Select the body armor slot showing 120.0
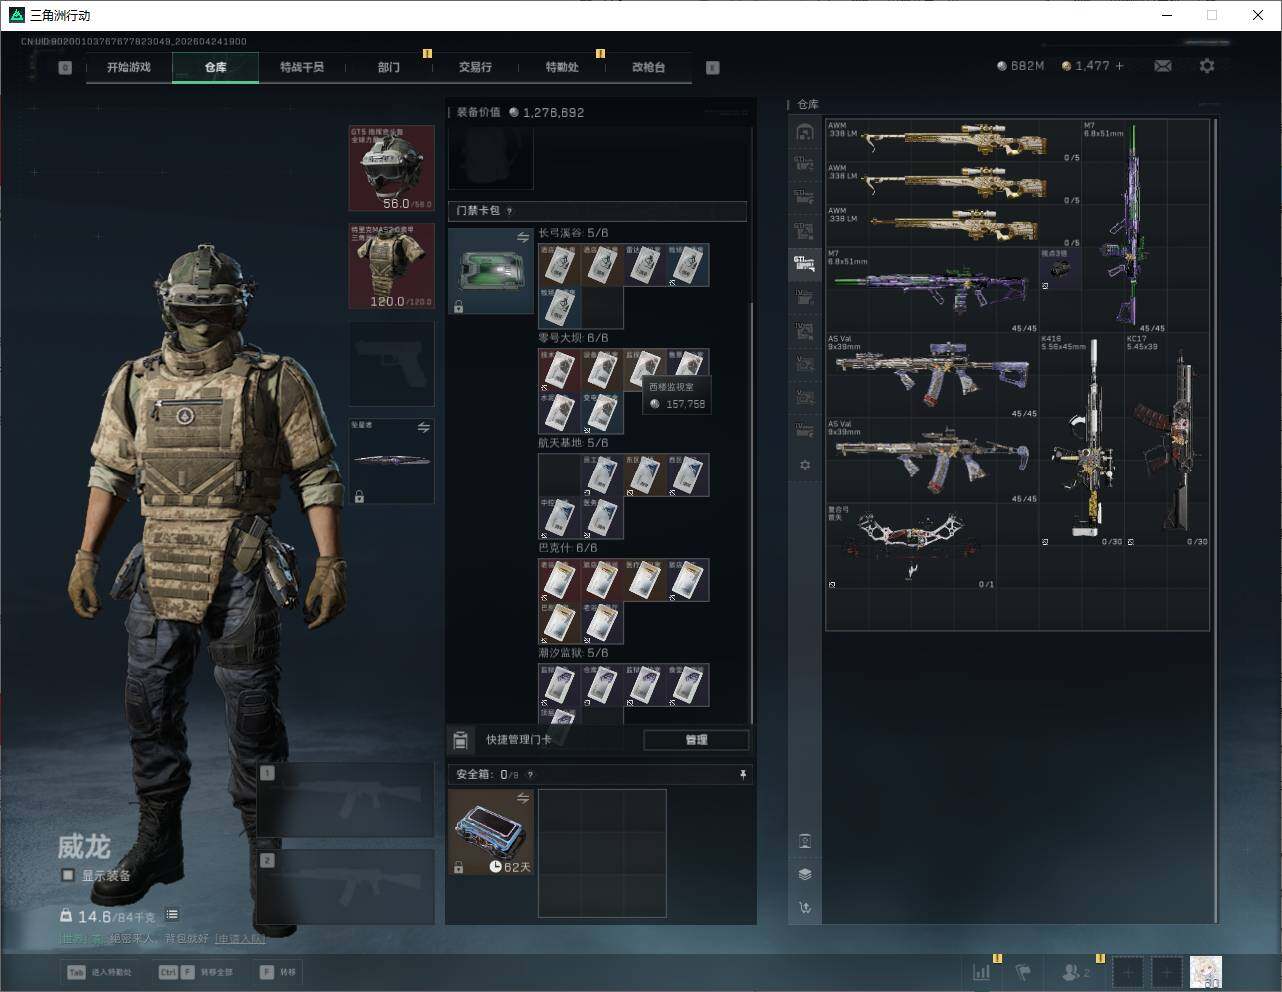 [x=392, y=266]
